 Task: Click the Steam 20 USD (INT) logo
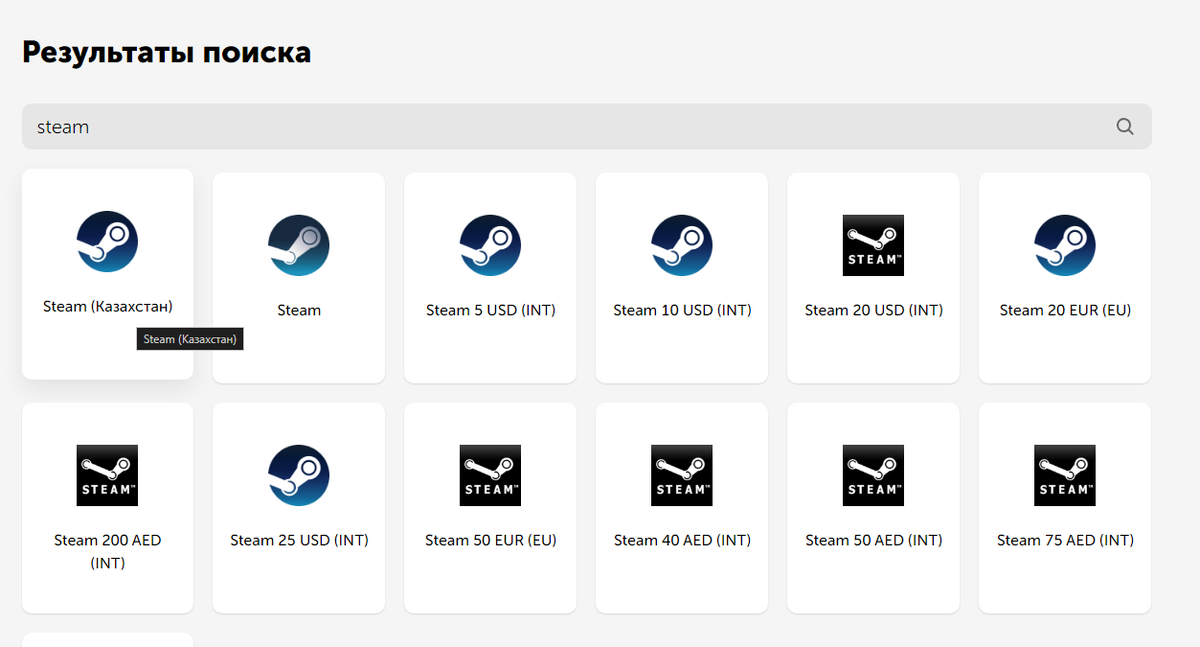tap(873, 246)
